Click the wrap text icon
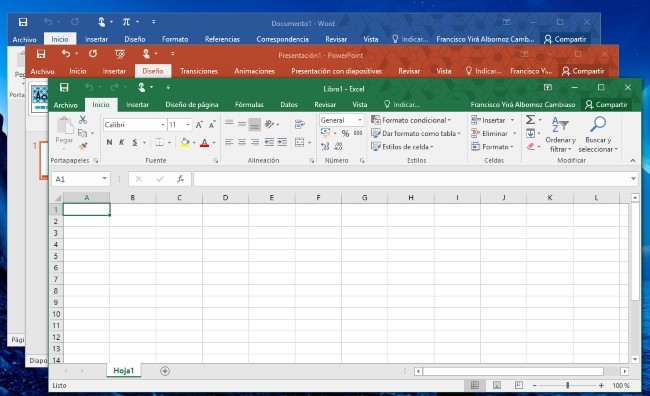The height and width of the screenshot is (396, 650). tap(300, 124)
